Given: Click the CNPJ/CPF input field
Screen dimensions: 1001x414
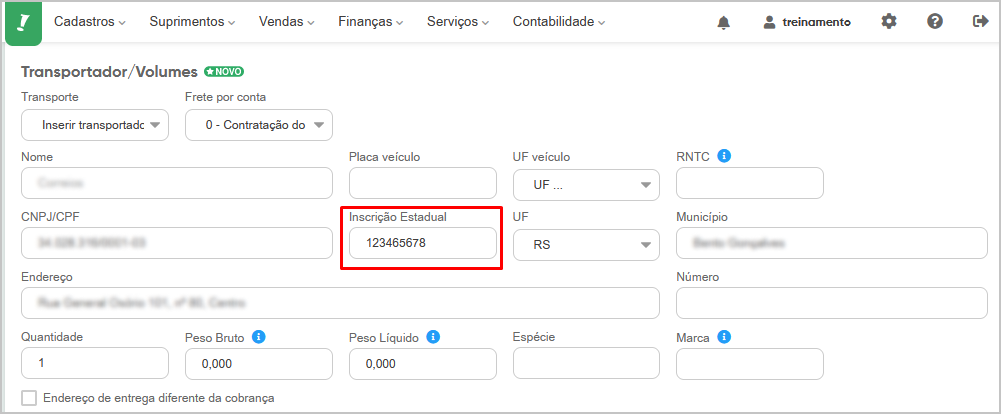Looking at the screenshot, I should pos(177,243).
